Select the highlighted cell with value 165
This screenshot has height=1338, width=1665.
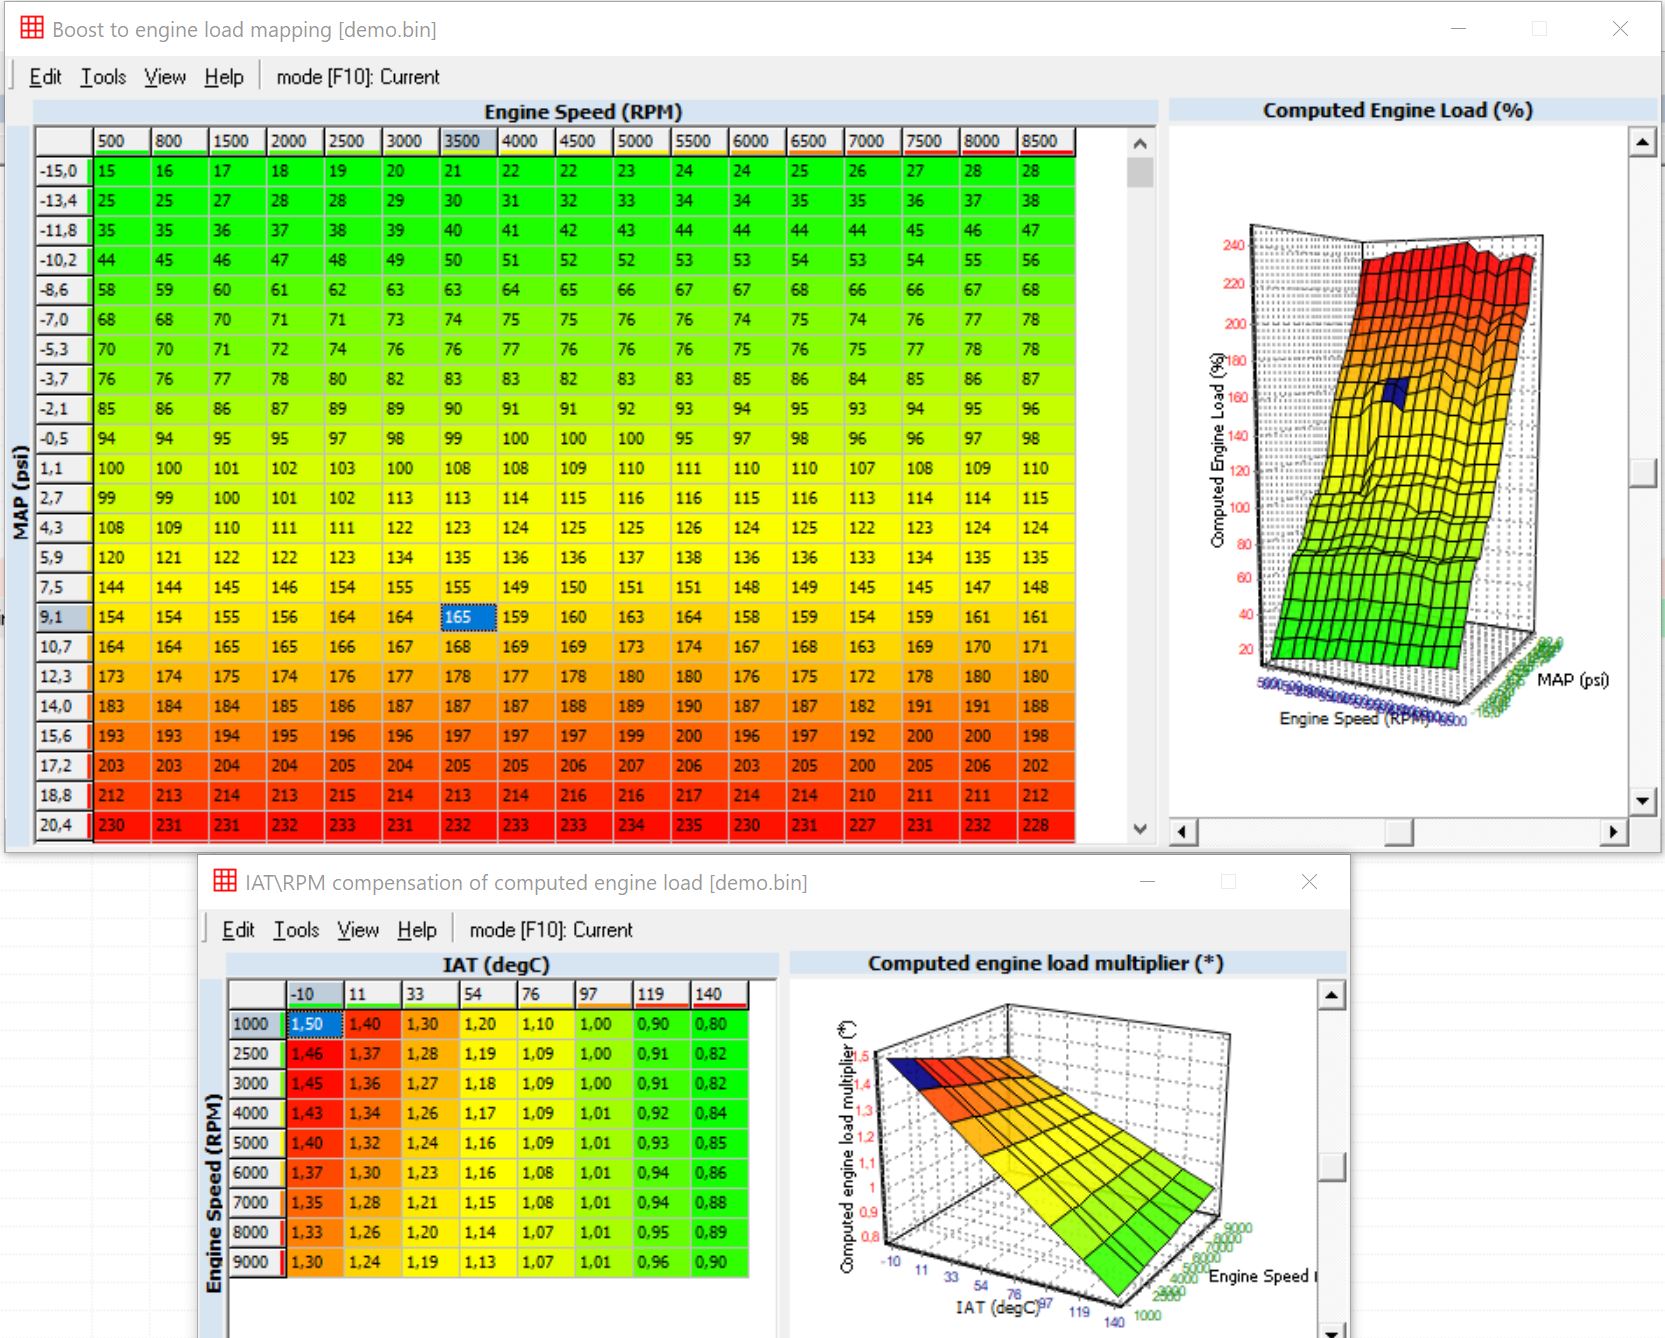[x=468, y=617]
